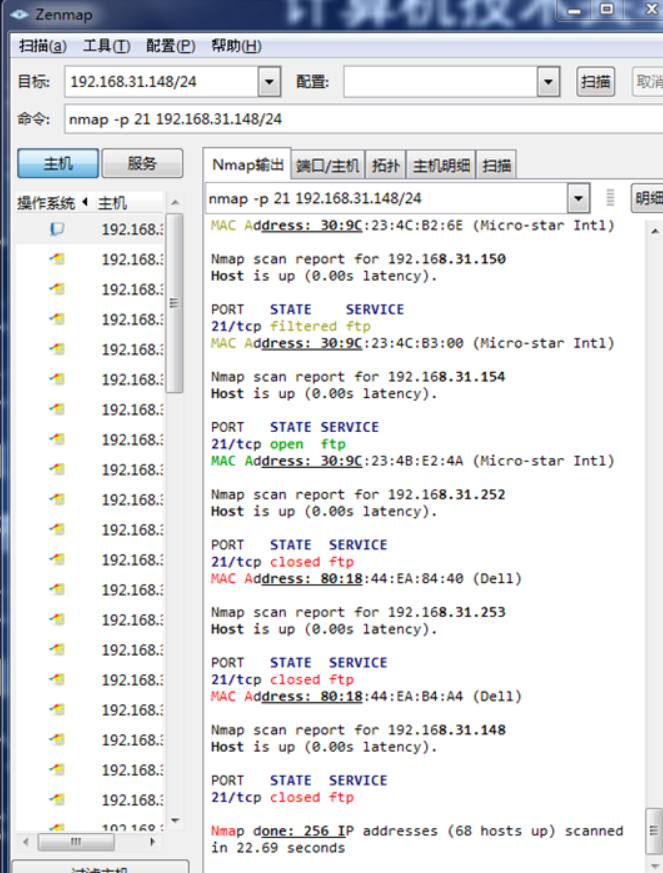Click 'Nmap done: 256 IP addresses' summary line
Screen dimensions: 663x873
coord(417,831)
